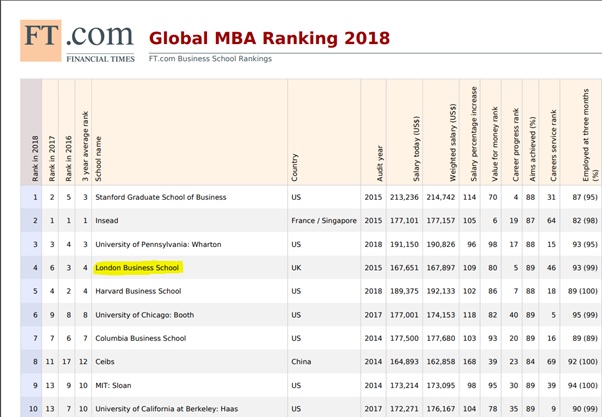Click Stanford weighted salary 214,742
602x417 pixels.
[441, 197]
